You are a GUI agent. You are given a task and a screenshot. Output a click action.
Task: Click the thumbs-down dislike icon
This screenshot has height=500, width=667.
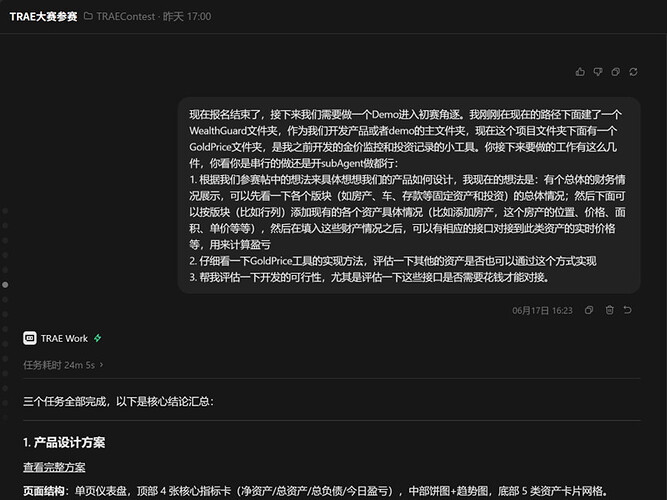[x=598, y=72]
